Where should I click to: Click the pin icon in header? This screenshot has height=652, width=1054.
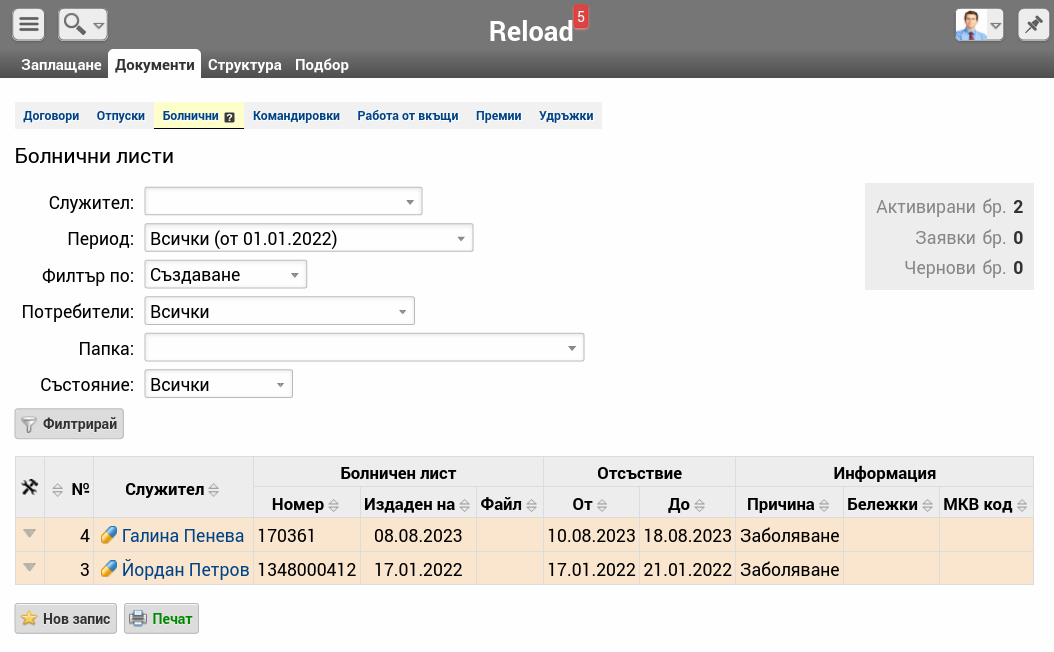point(1033,25)
